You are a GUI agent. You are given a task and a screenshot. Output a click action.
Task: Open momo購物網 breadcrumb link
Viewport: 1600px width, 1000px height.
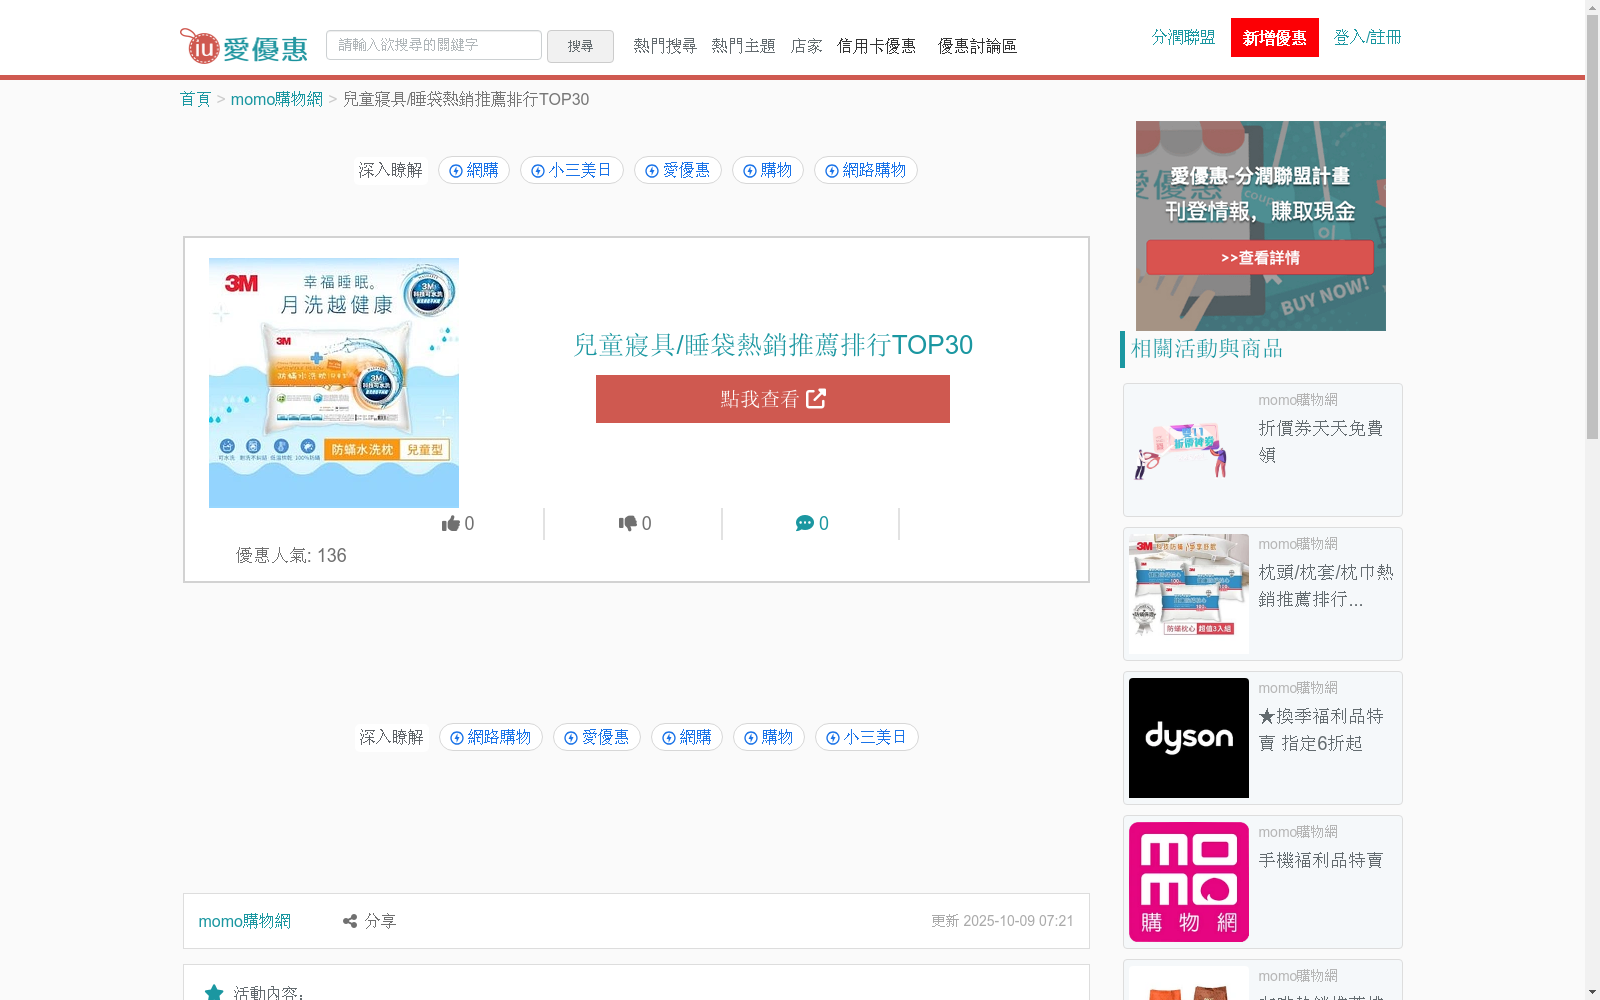(x=277, y=99)
